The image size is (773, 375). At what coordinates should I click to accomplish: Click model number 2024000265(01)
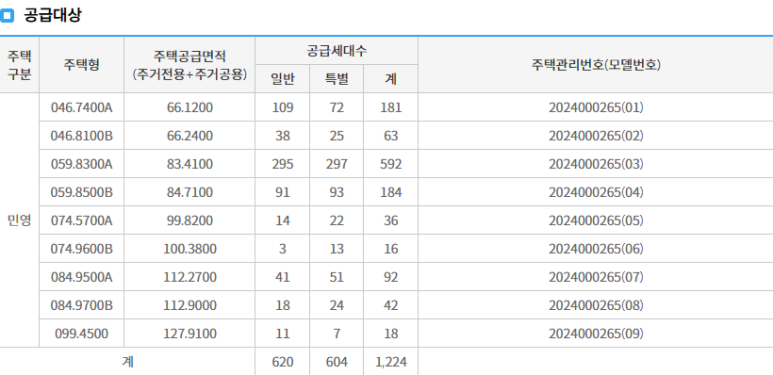click(596, 107)
